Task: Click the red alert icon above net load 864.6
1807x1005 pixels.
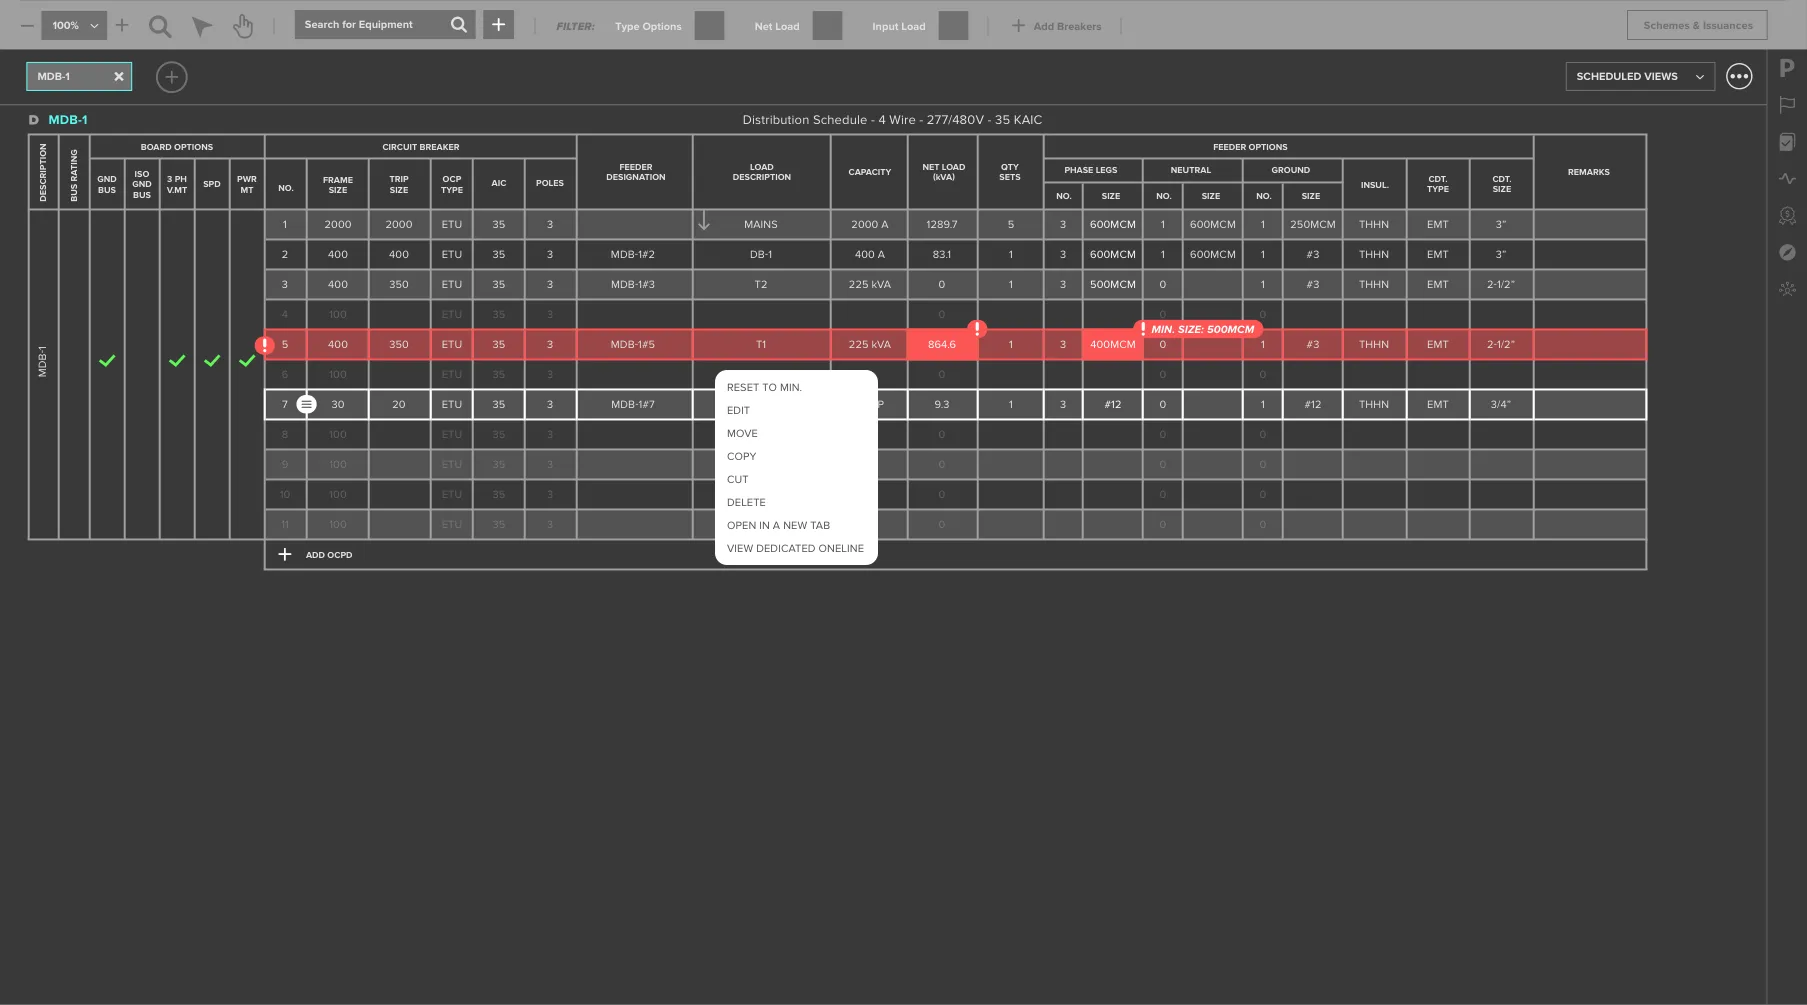Action: point(977,328)
